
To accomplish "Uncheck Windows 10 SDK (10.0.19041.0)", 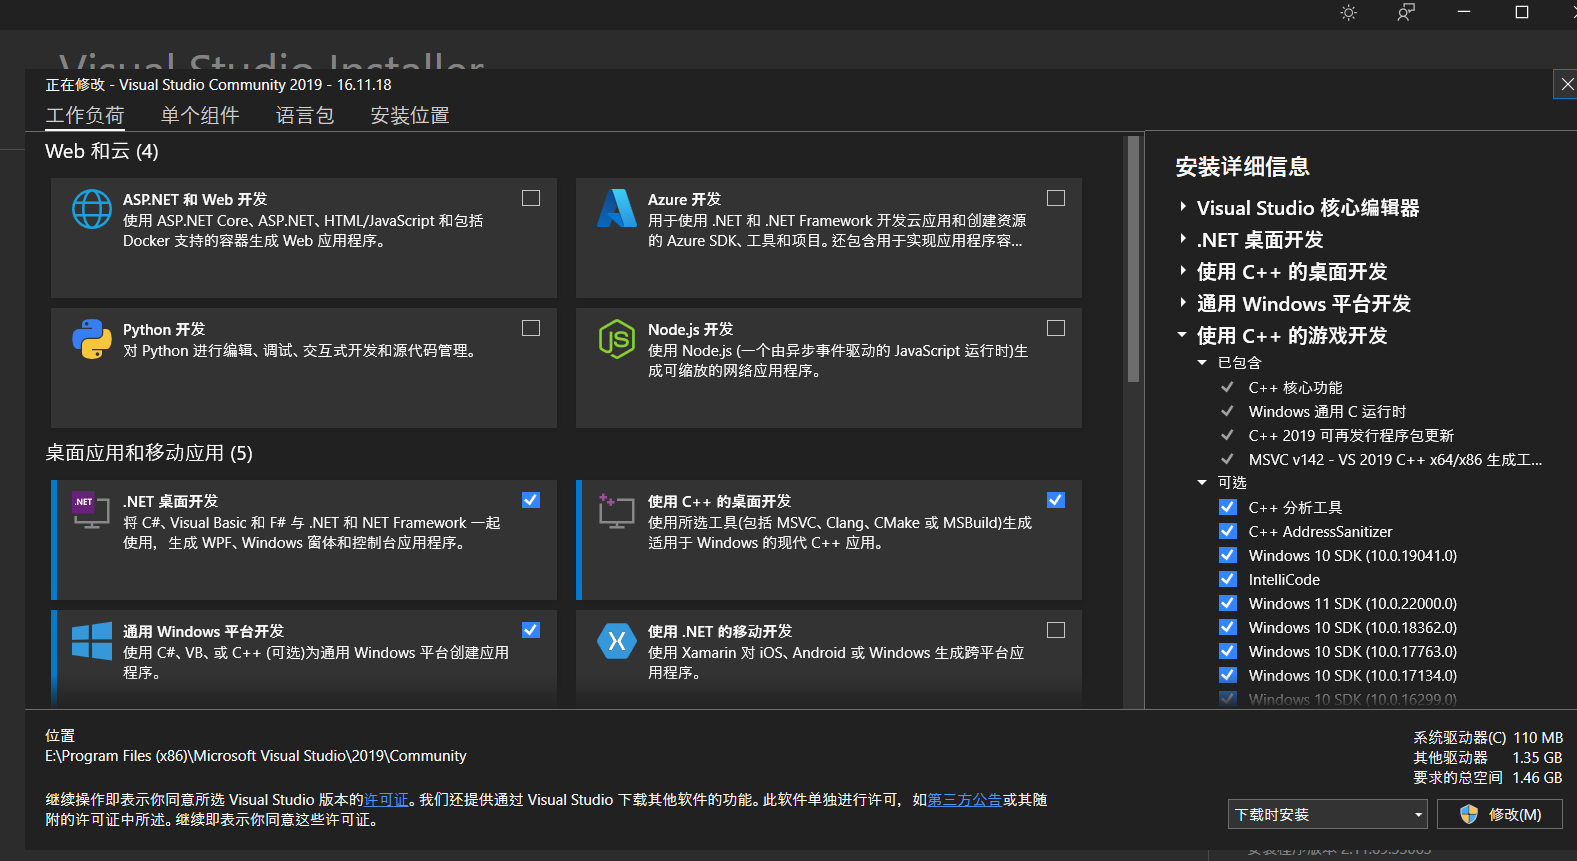I will click(1228, 555).
